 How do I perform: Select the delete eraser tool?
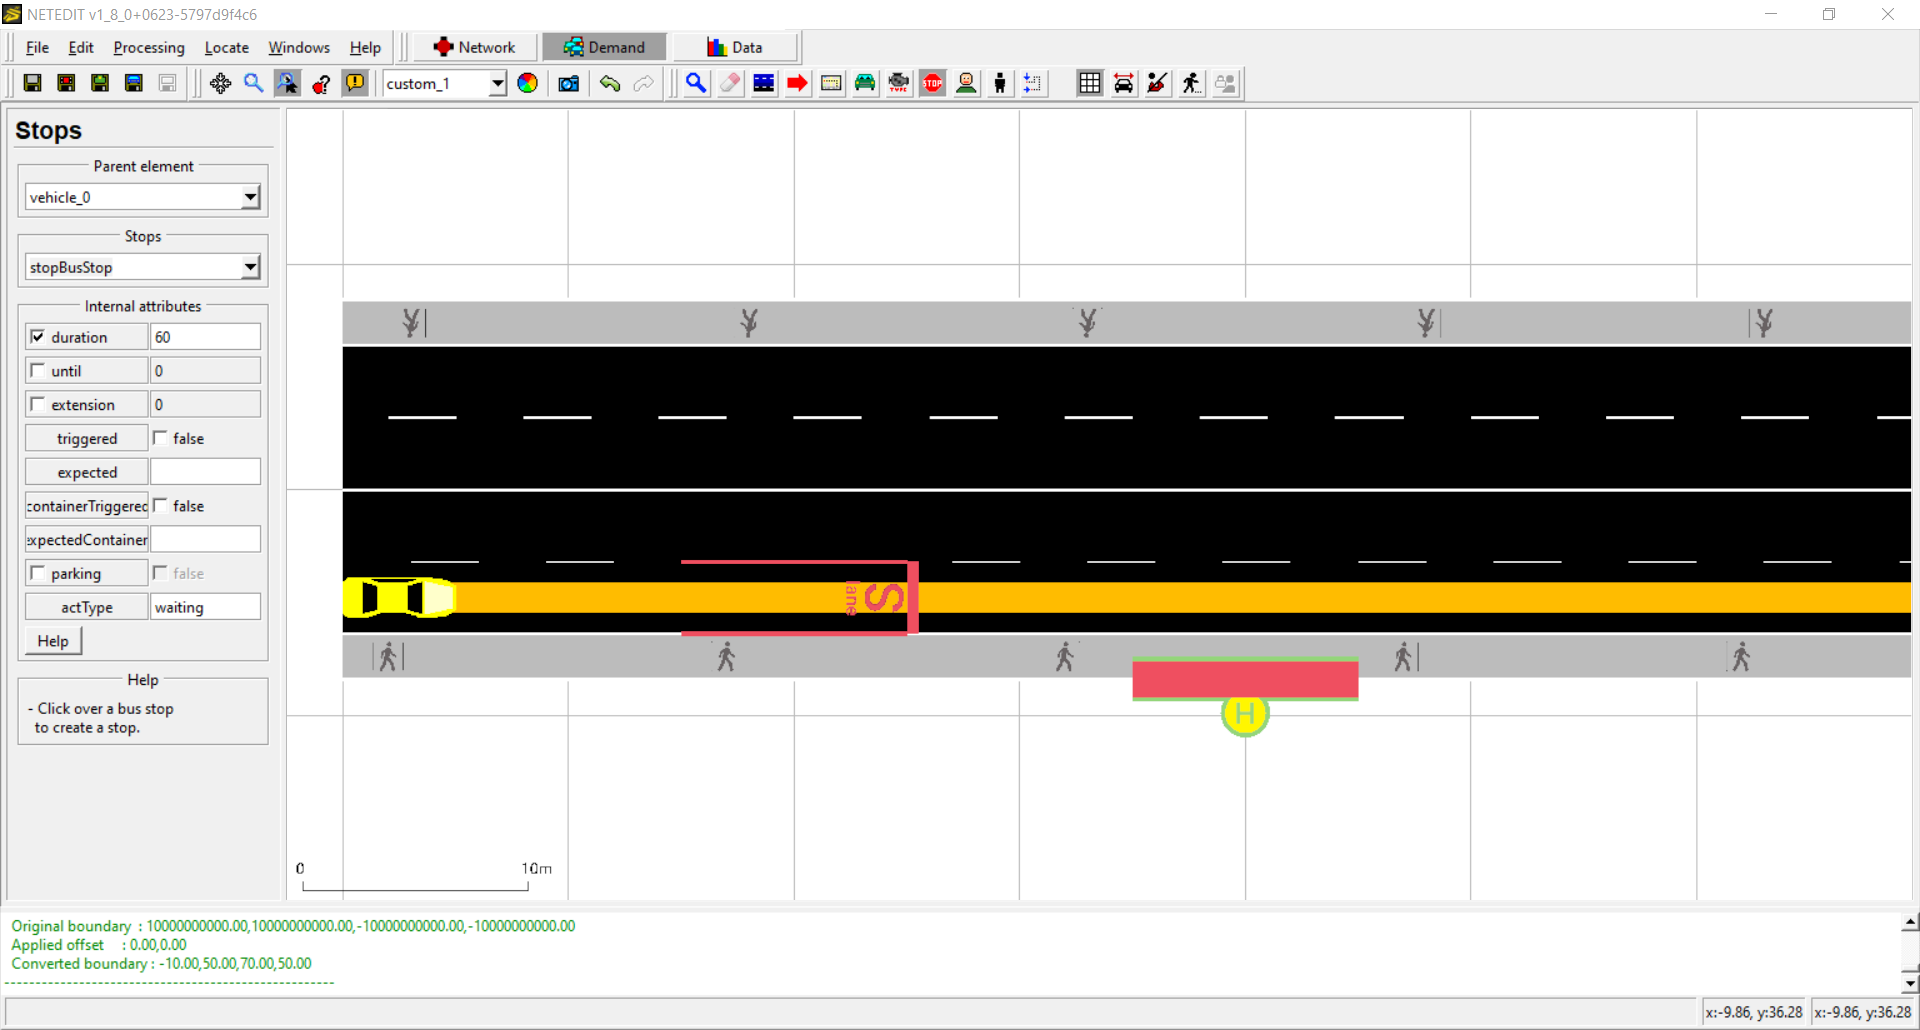[x=730, y=84]
